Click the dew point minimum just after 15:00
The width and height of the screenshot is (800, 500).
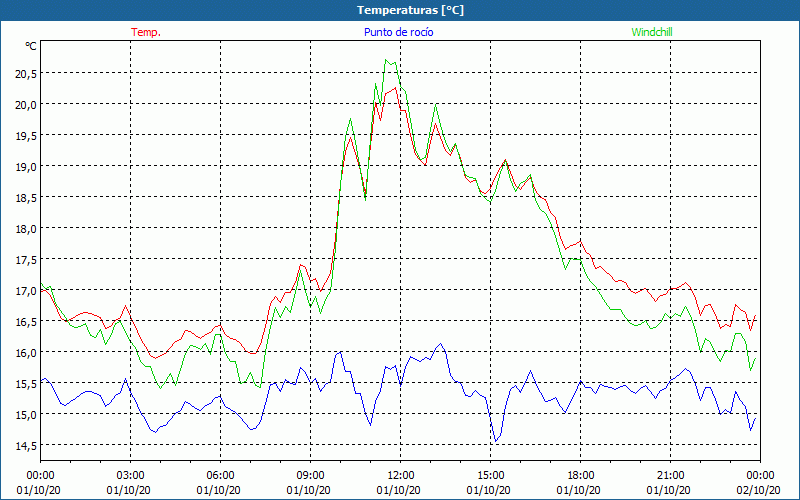point(495,441)
